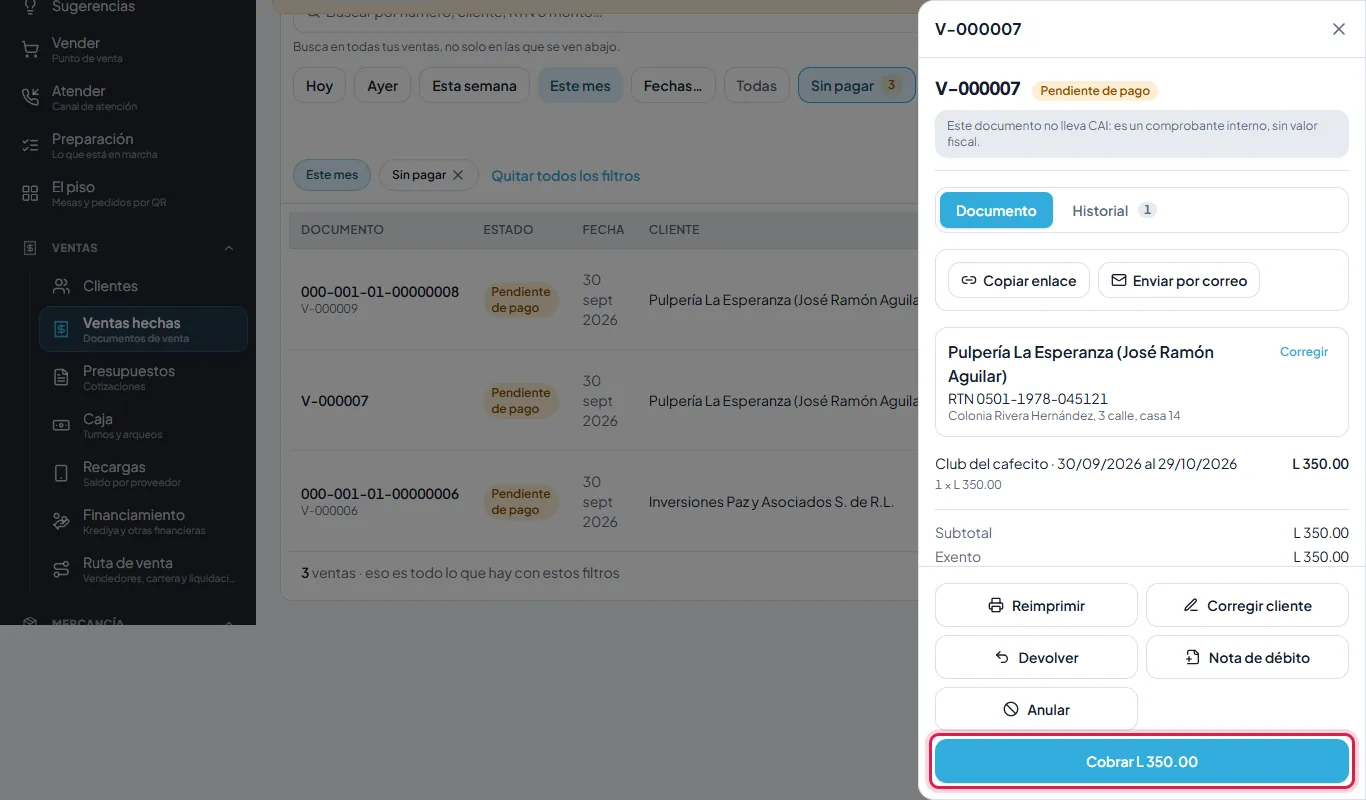The width and height of the screenshot is (1366, 800).
Task: Open sale row 000-001-01-00000008
Action: point(604,300)
